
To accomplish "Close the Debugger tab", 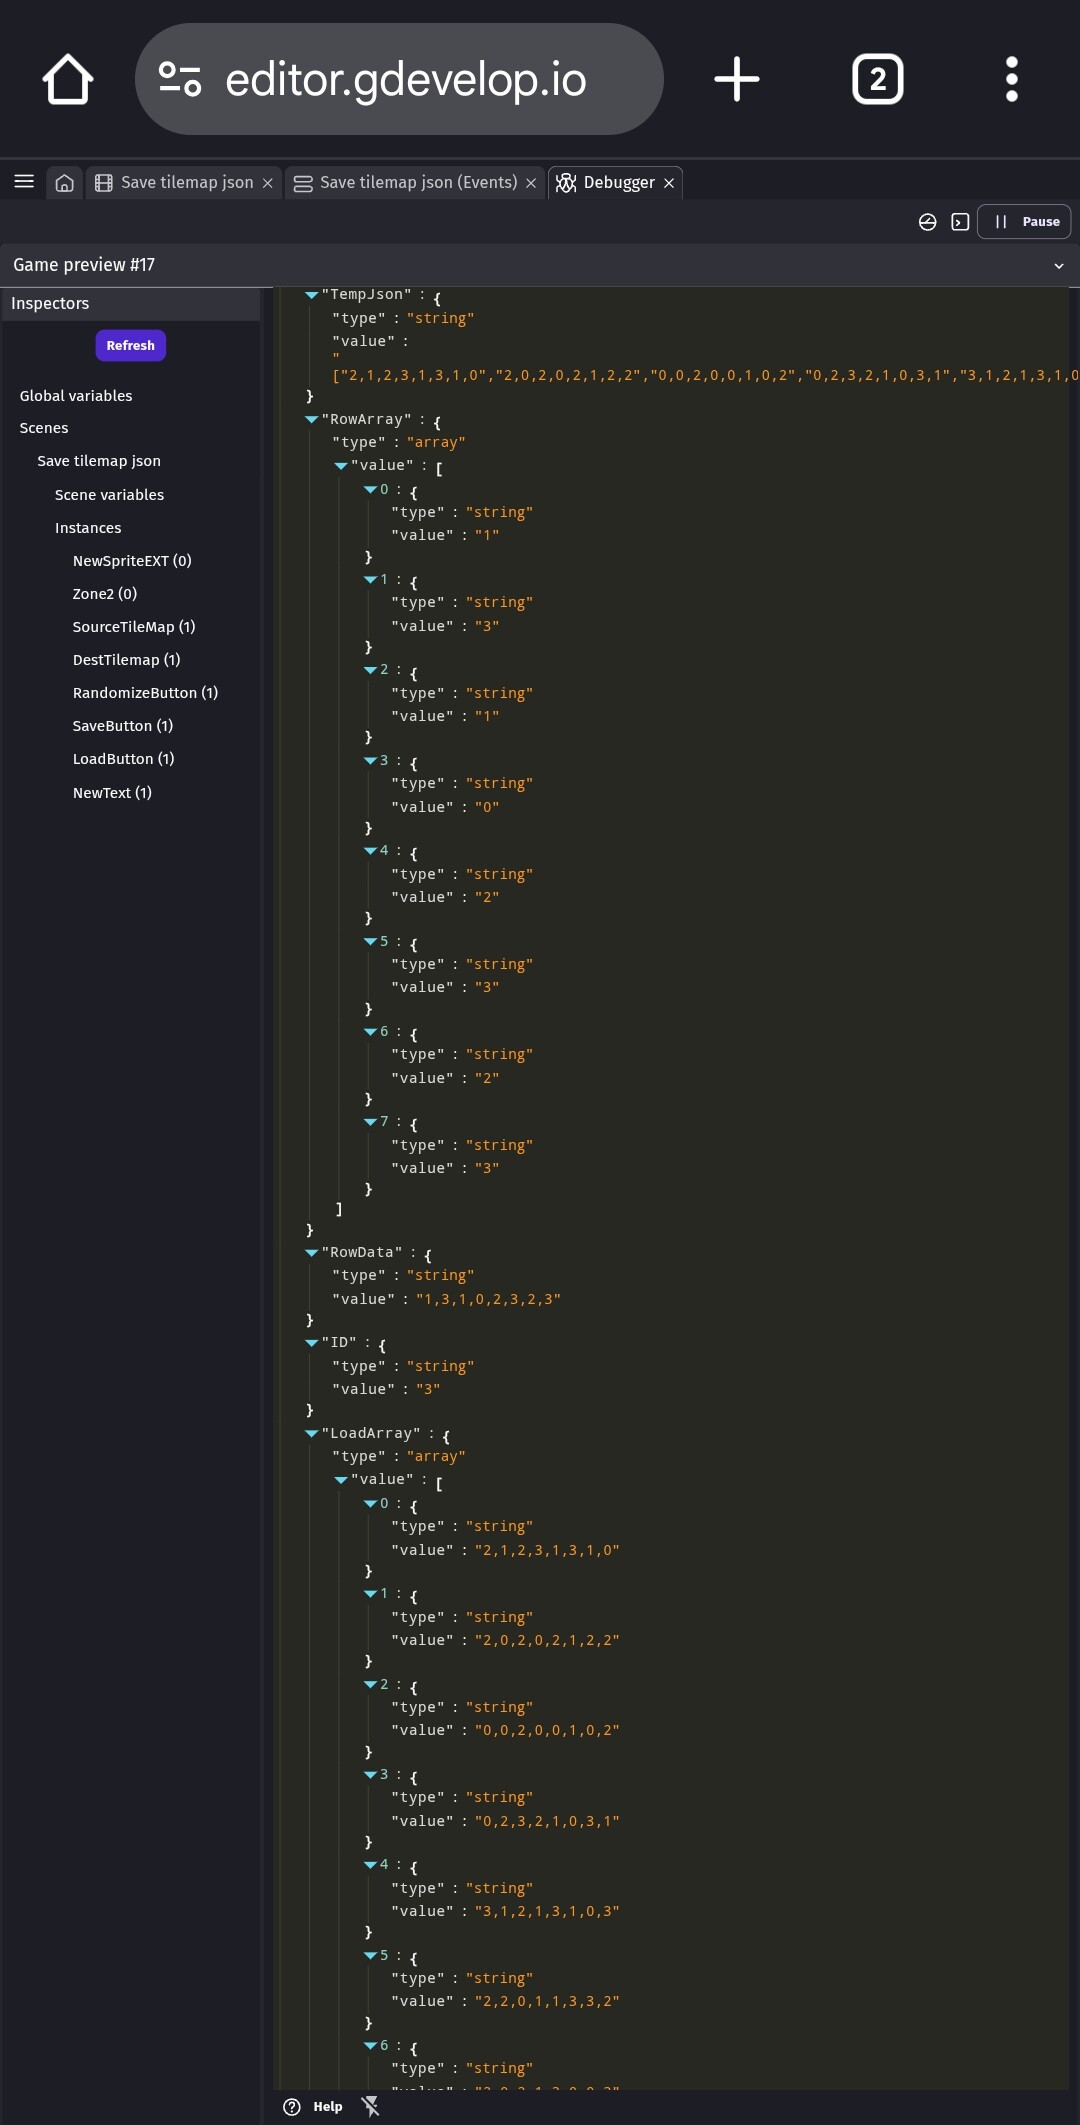I will tap(669, 183).
